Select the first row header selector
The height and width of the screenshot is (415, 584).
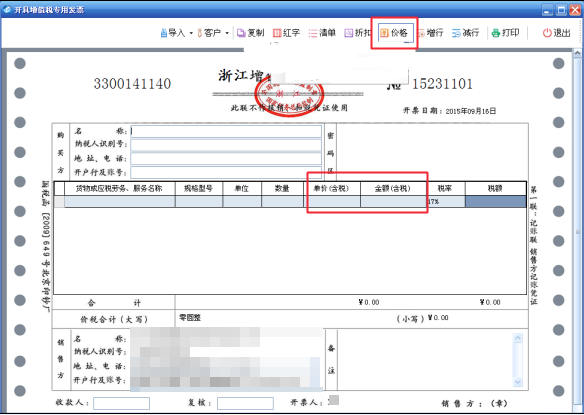point(59,202)
